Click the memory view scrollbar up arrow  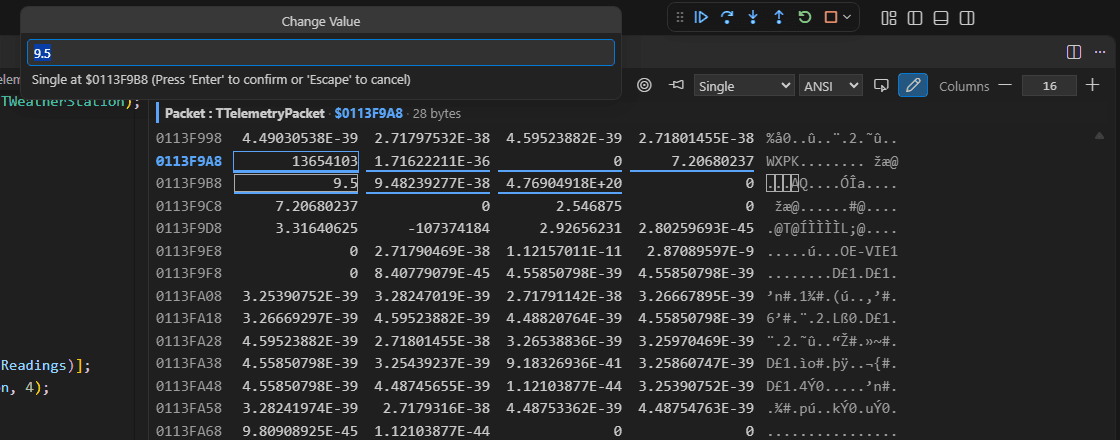[1098, 136]
